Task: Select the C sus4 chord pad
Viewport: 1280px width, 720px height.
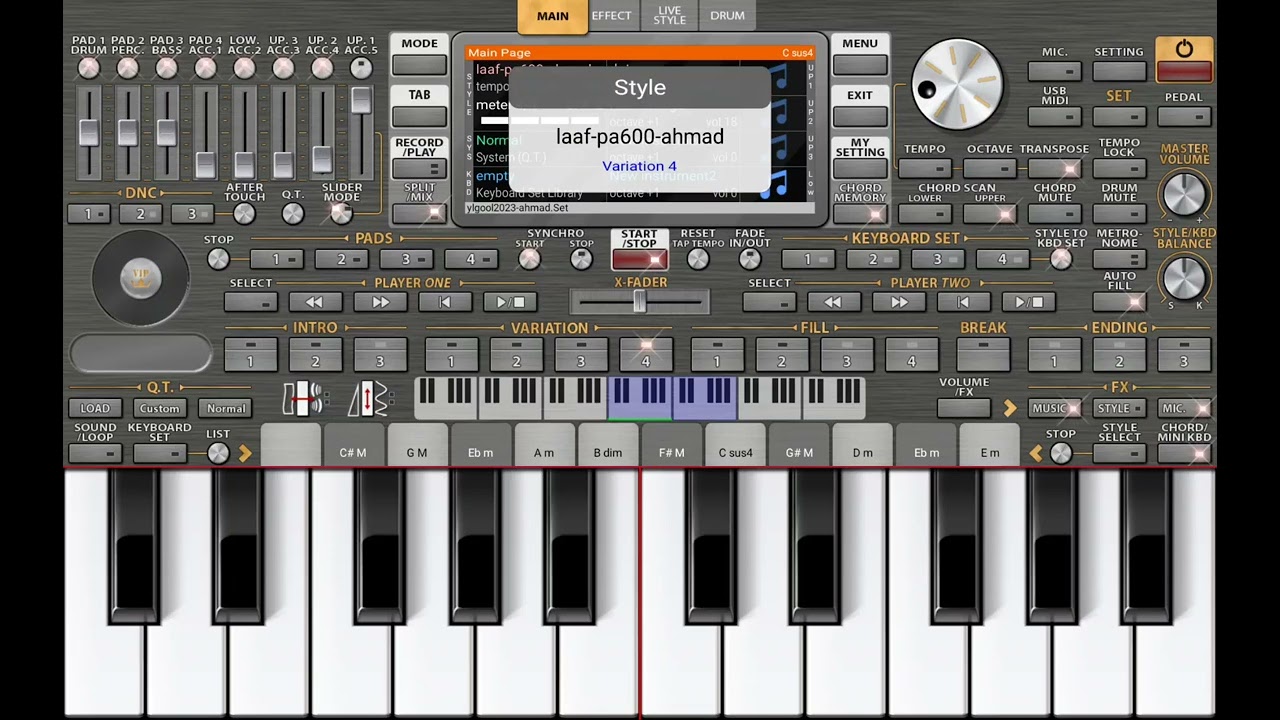Action: [x=735, y=446]
